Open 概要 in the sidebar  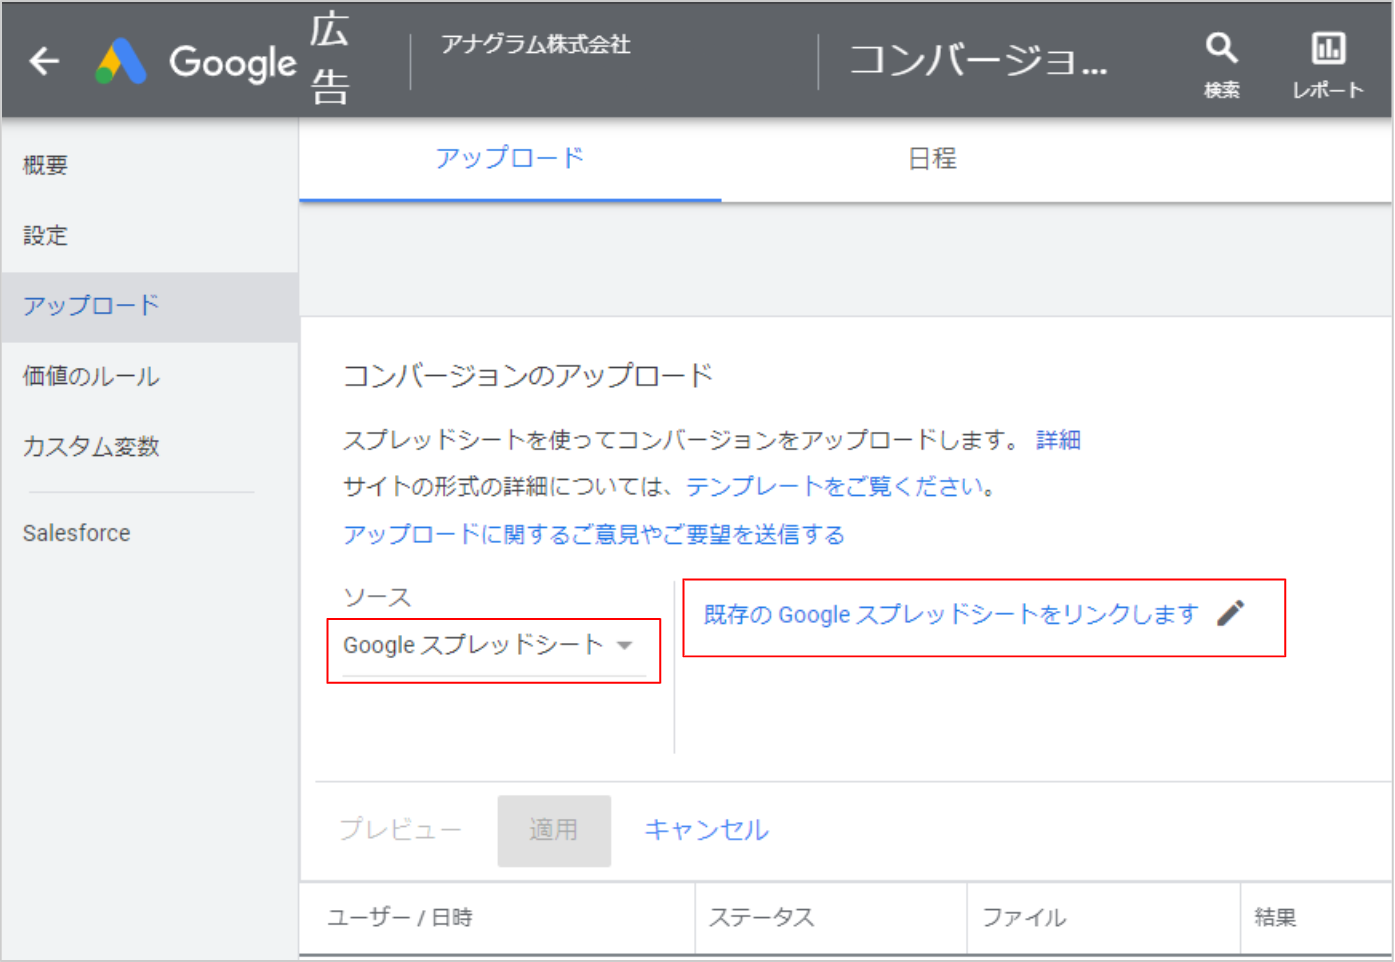point(46,165)
